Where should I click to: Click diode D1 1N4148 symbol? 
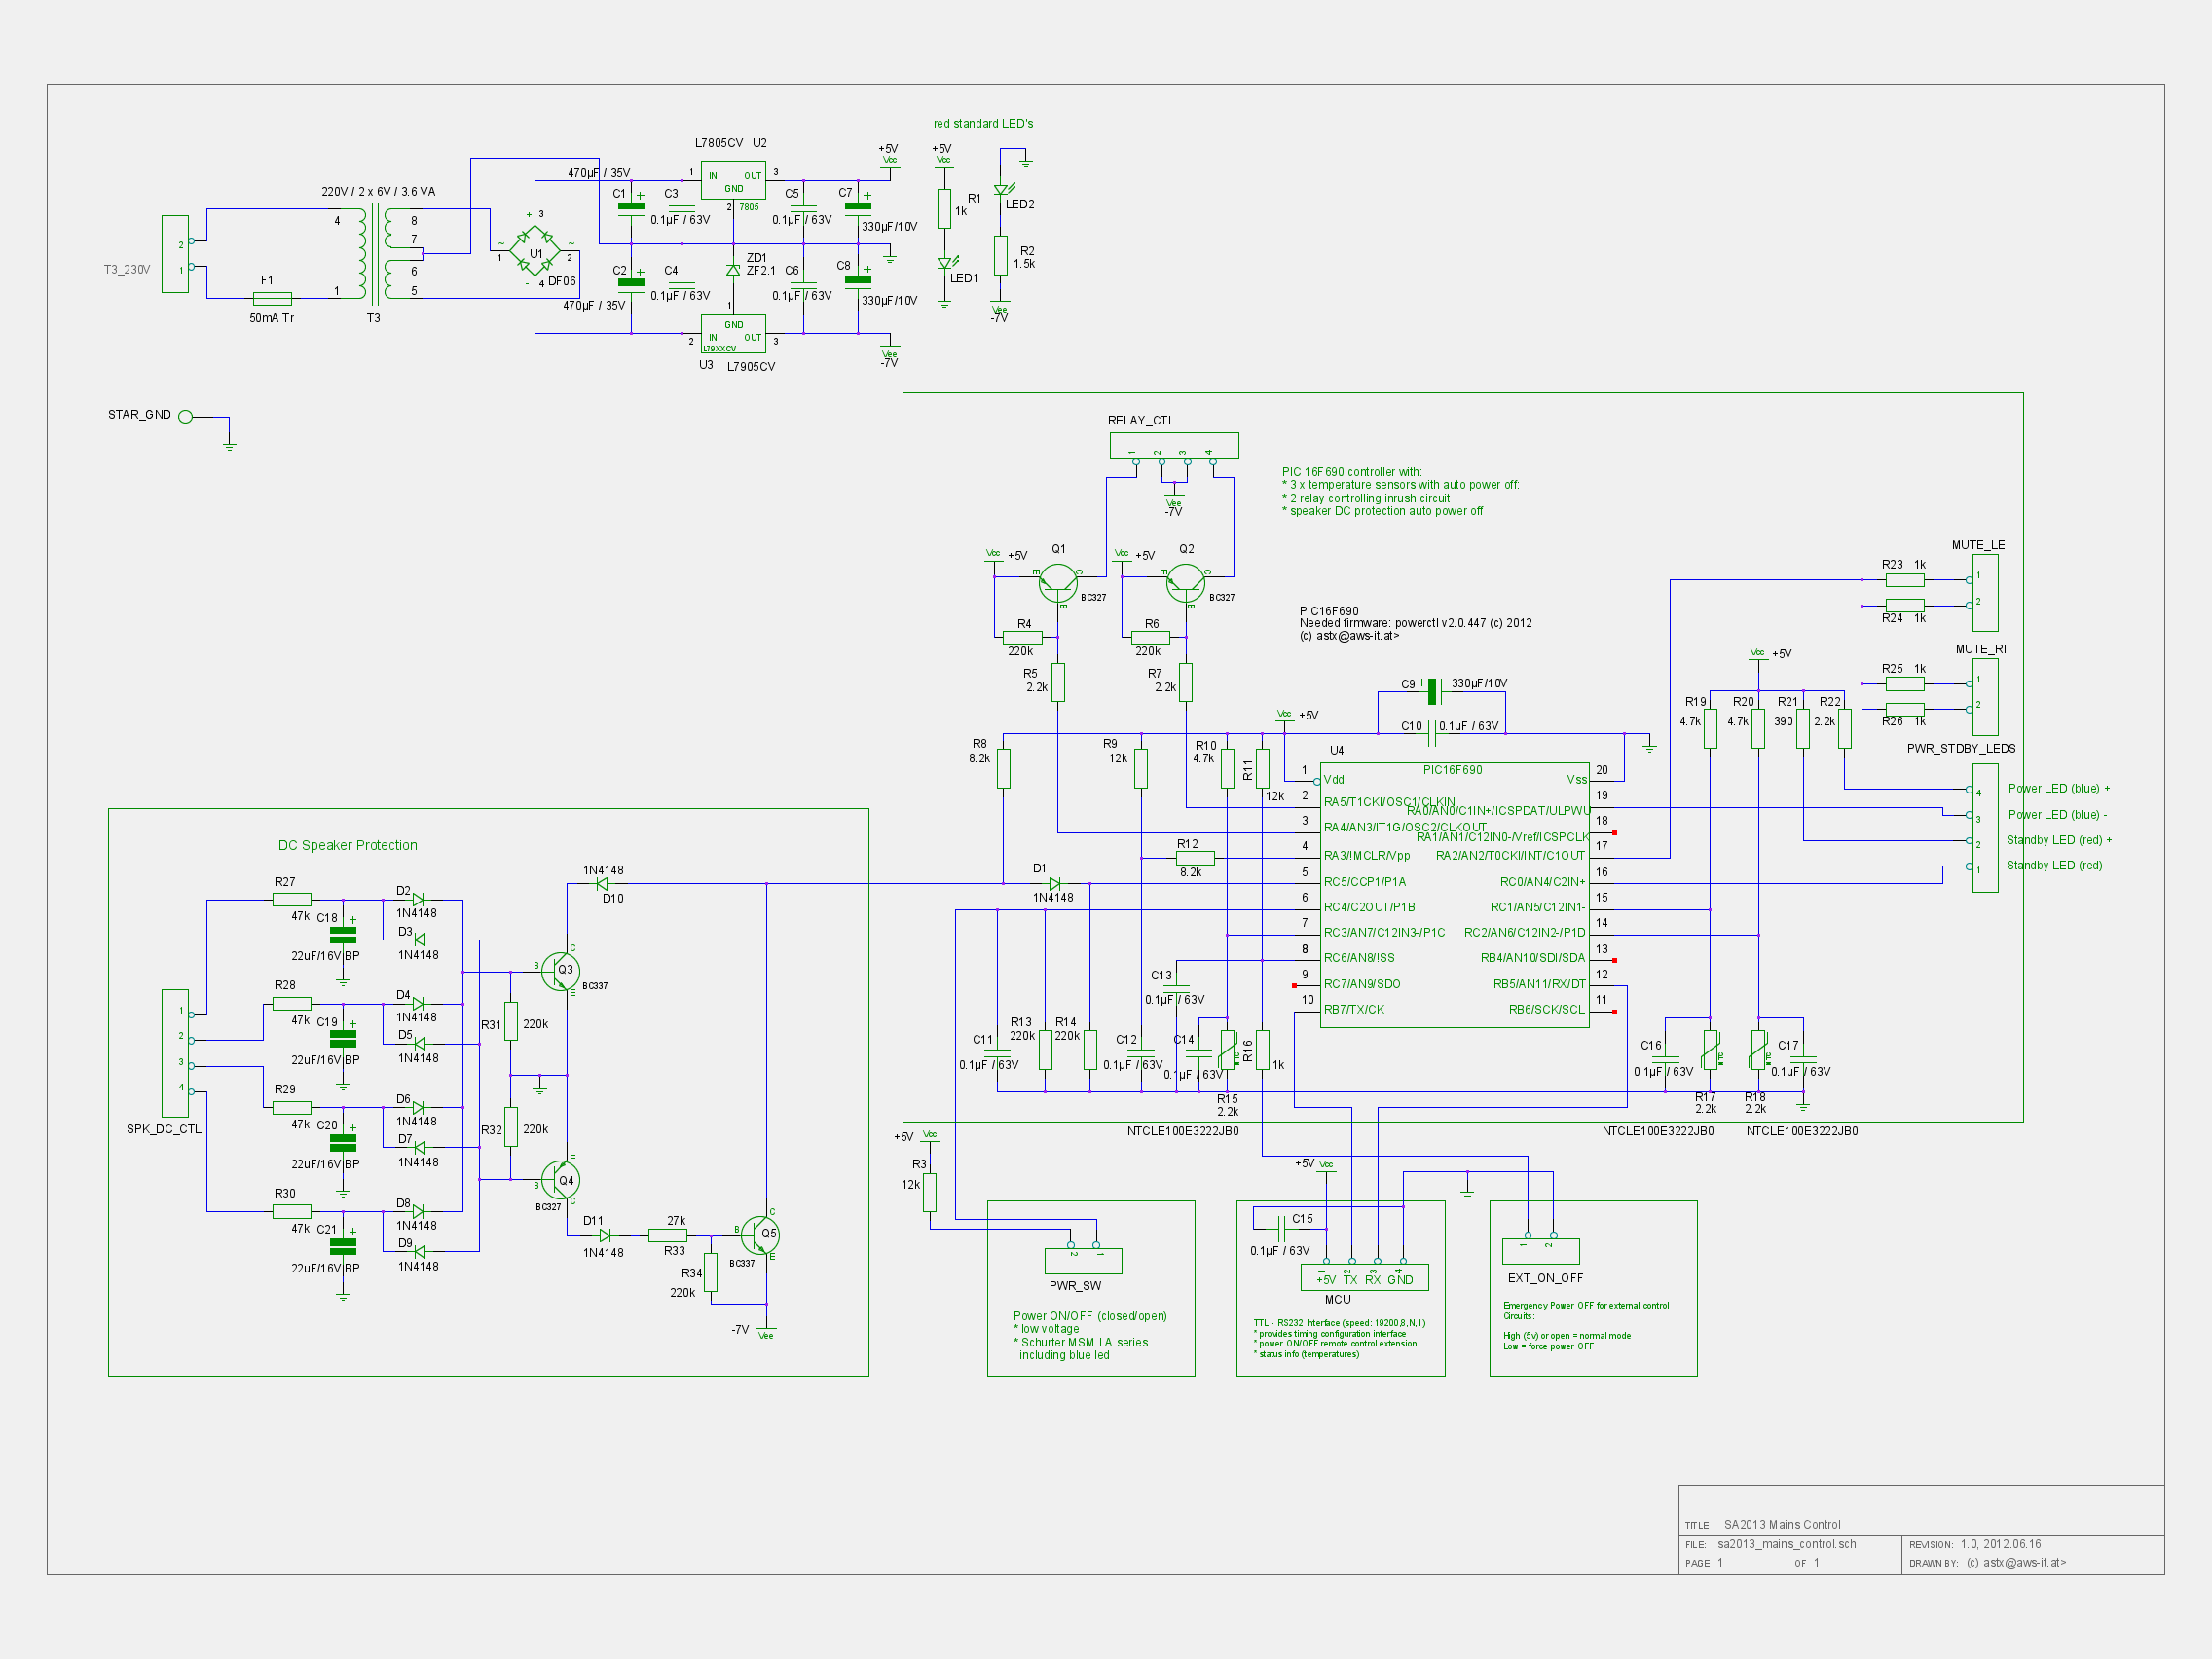tap(1055, 884)
